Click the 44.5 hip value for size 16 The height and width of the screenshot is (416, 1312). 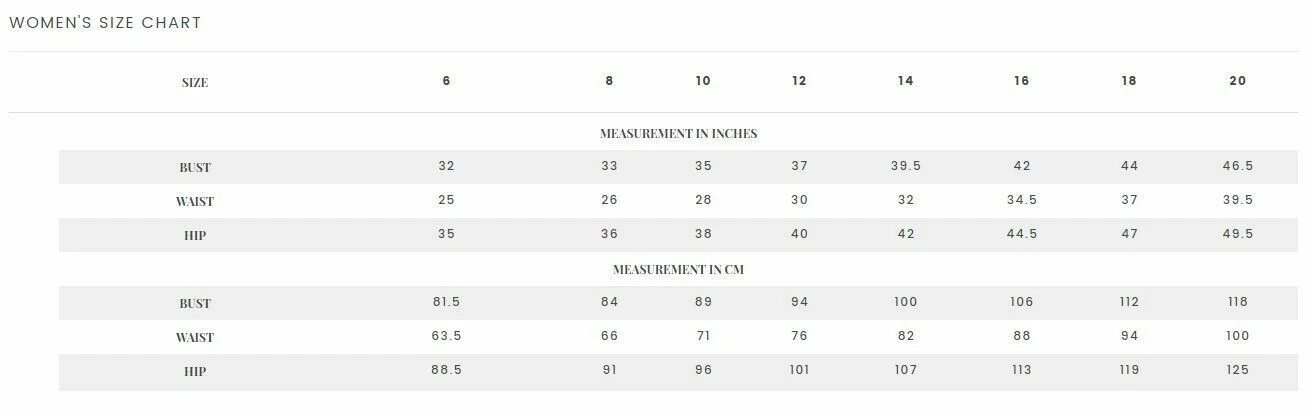(1021, 234)
